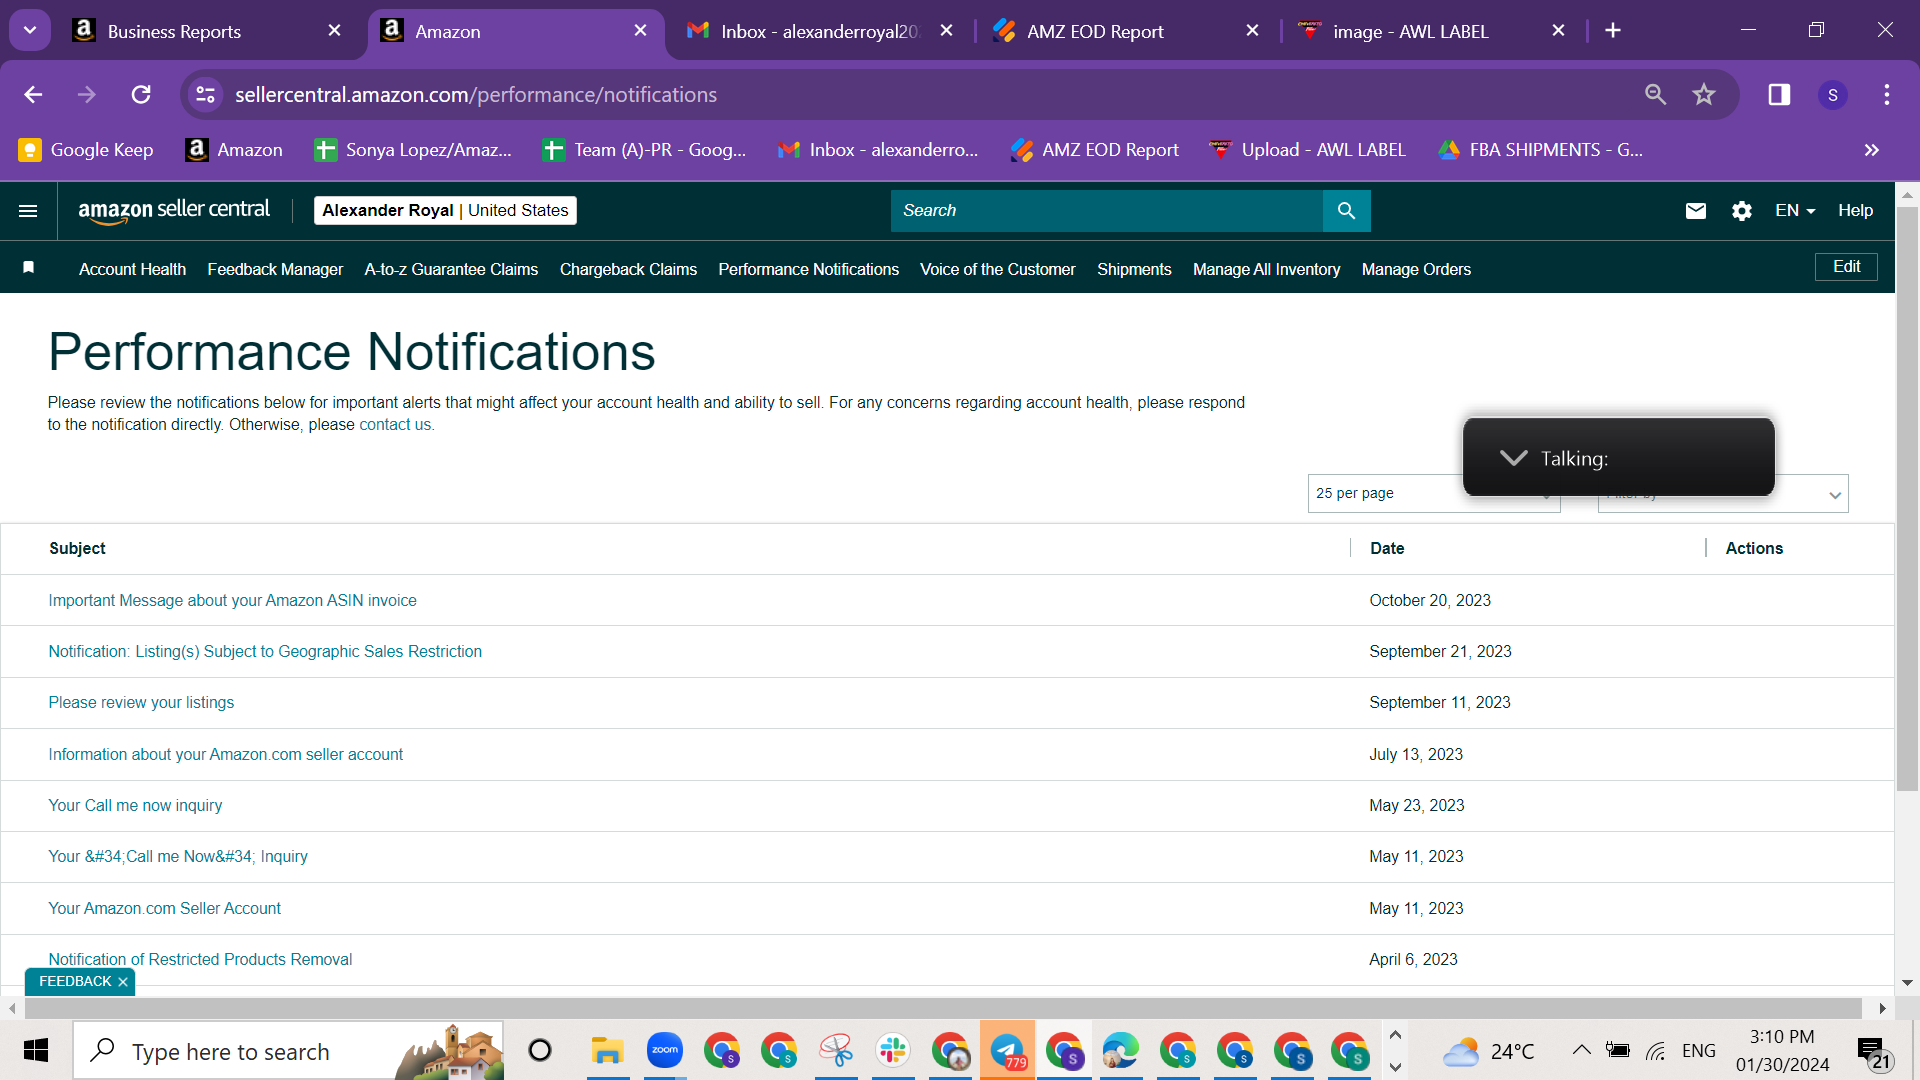Click the Cortana circle icon on the taskbar
This screenshot has height=1080, width=1920.
[540, 1050]
